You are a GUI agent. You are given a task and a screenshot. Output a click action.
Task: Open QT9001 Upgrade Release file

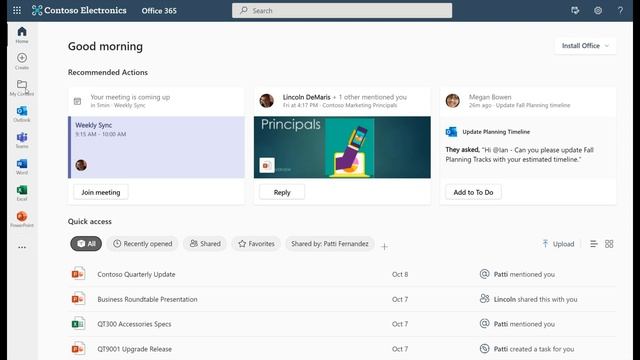134,349
